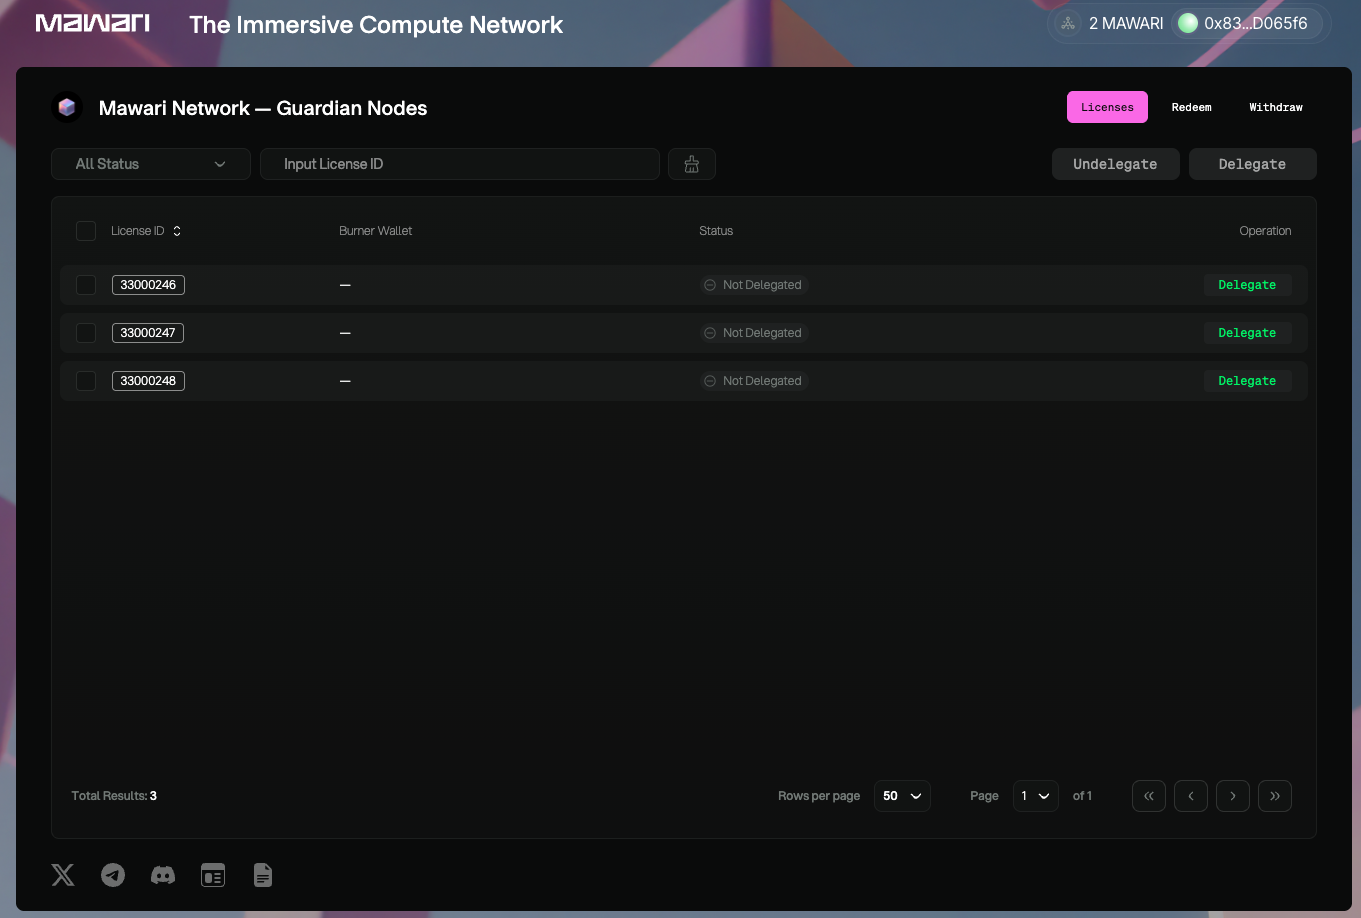Image resolution: width=1361 pixels, height=918 pixels.
Task: Focus the Input License ID field
Action: point(459,164)
